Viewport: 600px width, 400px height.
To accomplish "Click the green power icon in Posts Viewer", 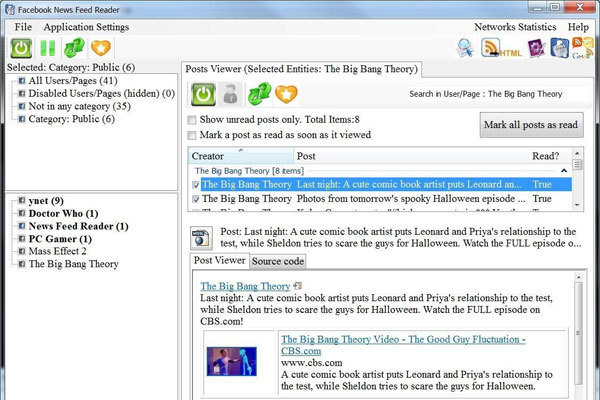I will pos(203,94).
